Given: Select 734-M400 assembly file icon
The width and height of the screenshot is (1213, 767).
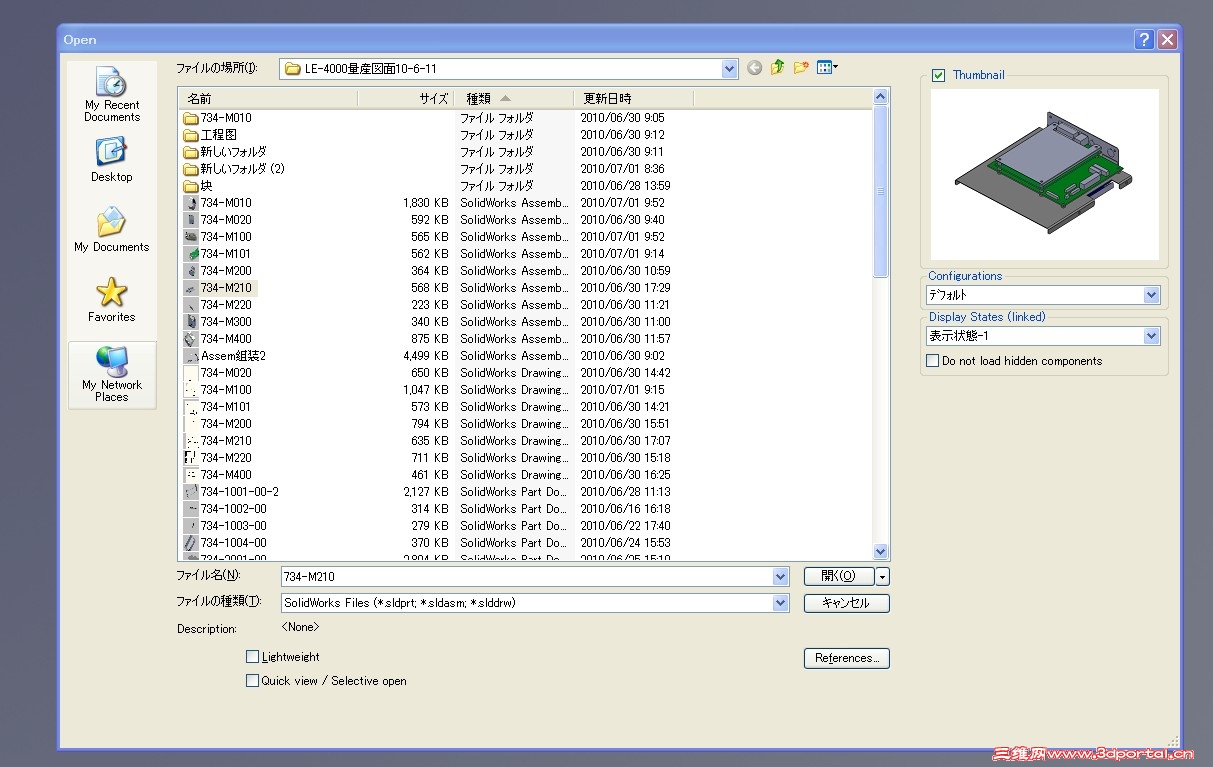Looking at the screenshot, I should click(191, 339).
